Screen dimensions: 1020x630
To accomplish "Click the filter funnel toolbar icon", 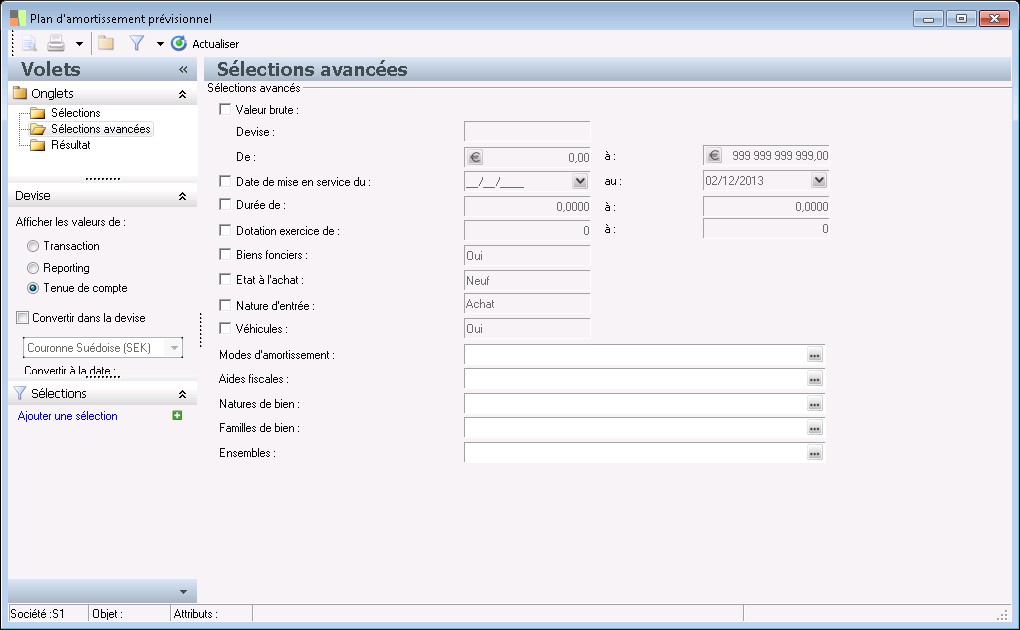I will coord(137,44).
